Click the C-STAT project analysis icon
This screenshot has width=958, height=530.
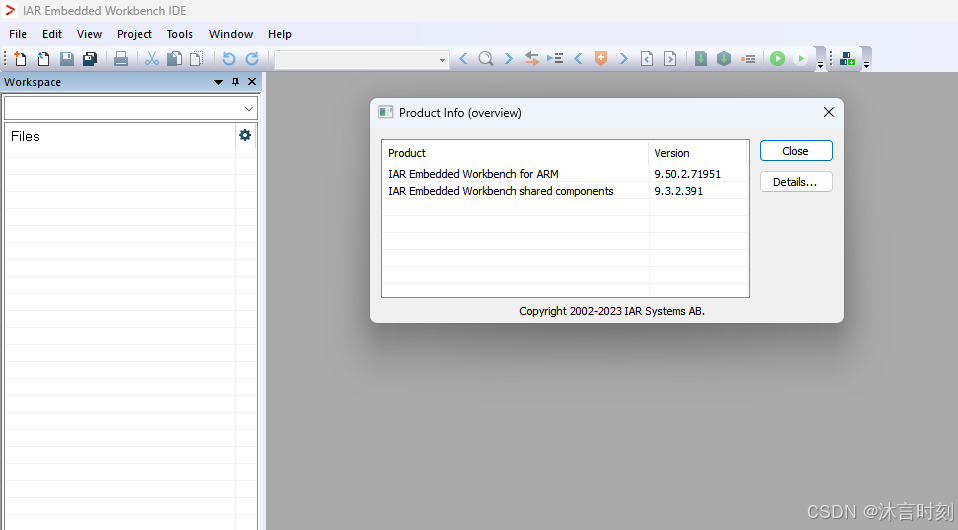847,59
